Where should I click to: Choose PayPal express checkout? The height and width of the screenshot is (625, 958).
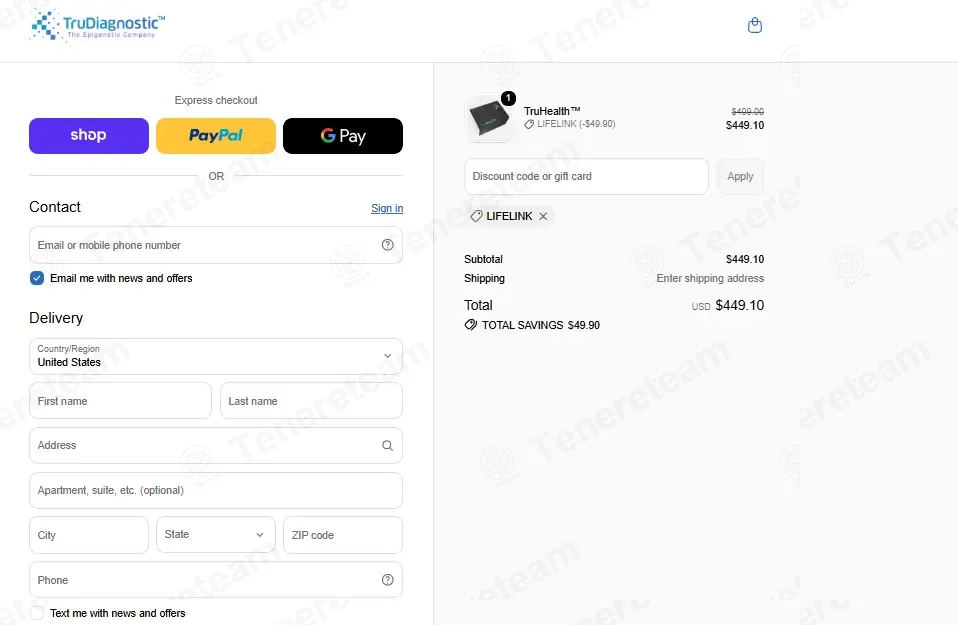click(216, 136)
